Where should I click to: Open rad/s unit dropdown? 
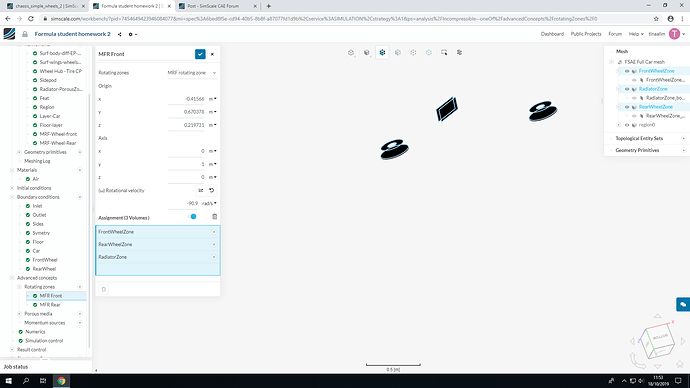coord(209,203)
